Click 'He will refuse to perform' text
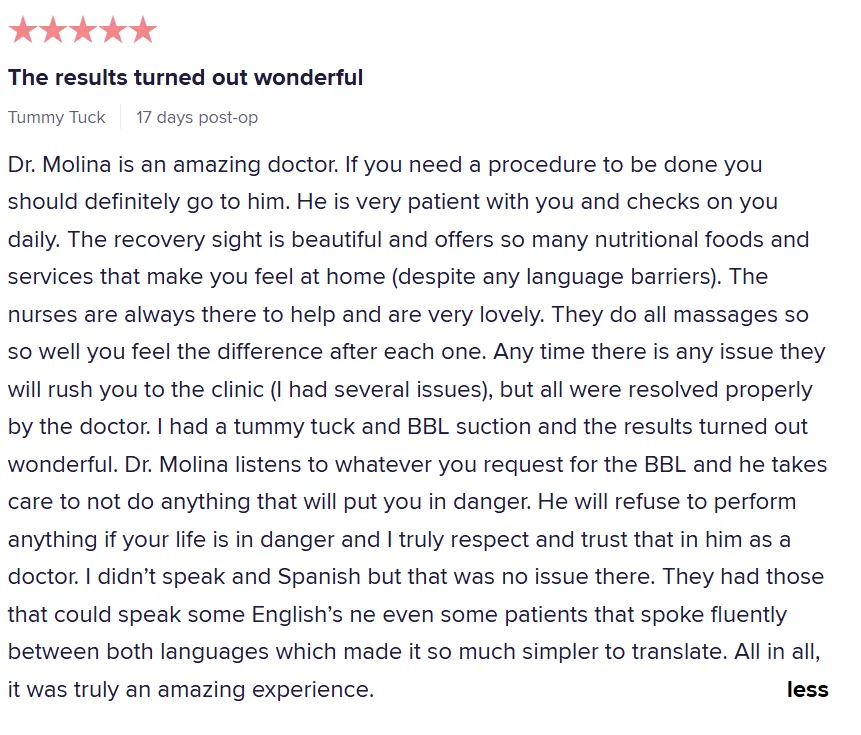This screenshot has height=735, width=861. tap(667, 502)
